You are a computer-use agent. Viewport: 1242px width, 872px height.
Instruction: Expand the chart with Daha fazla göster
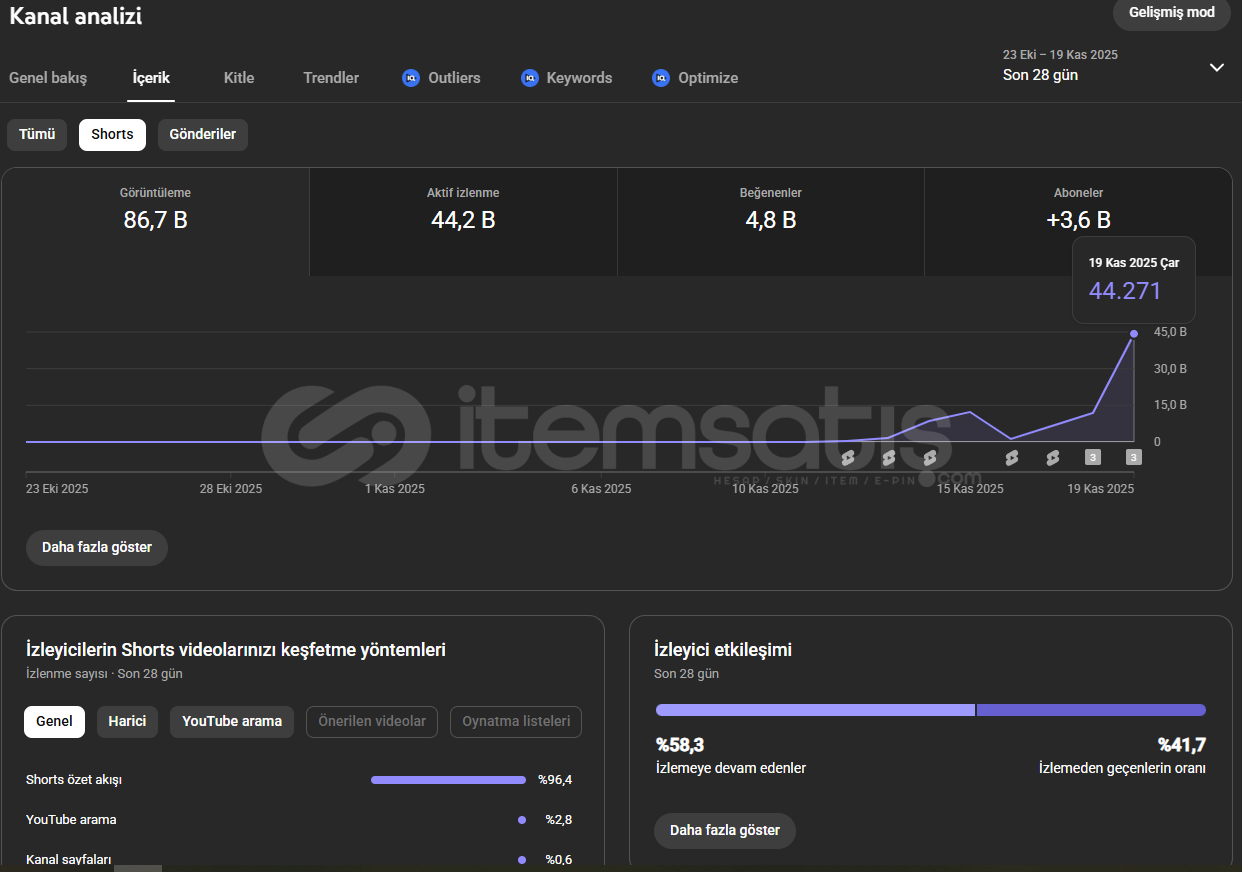click(x=97, y=548)
